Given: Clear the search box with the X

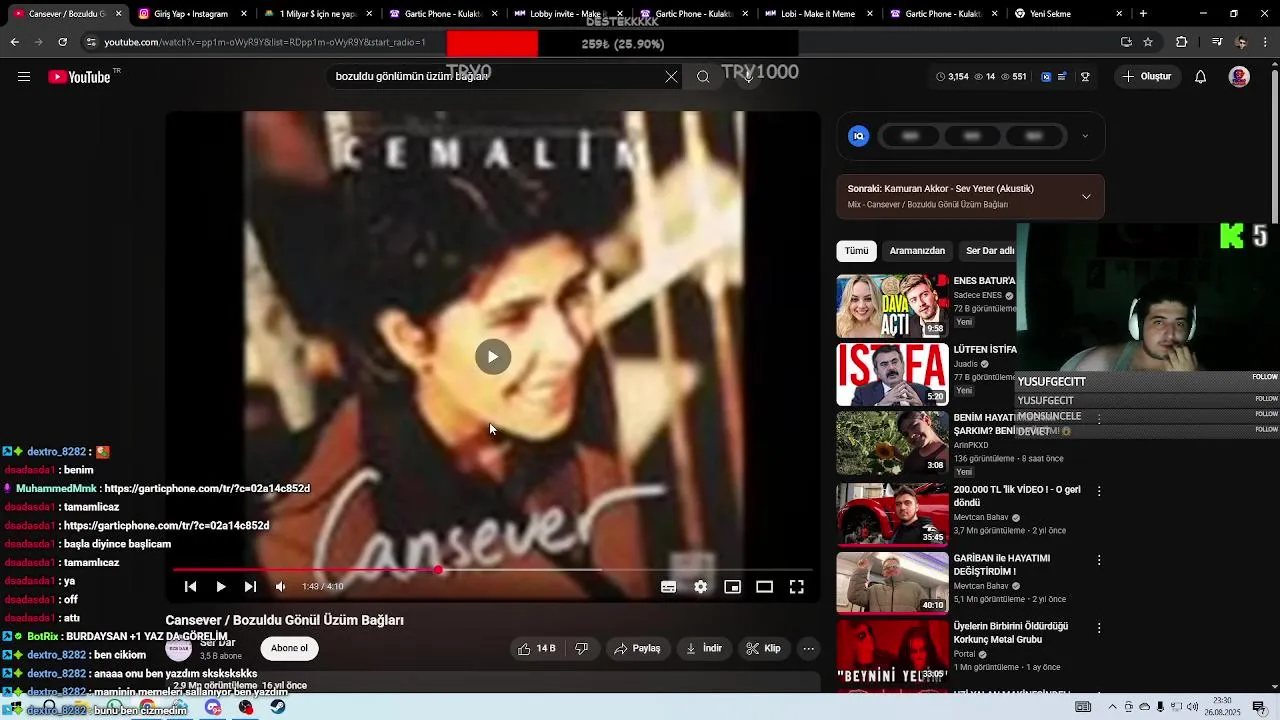Looking at the screenshot, I should pos(671,77).
